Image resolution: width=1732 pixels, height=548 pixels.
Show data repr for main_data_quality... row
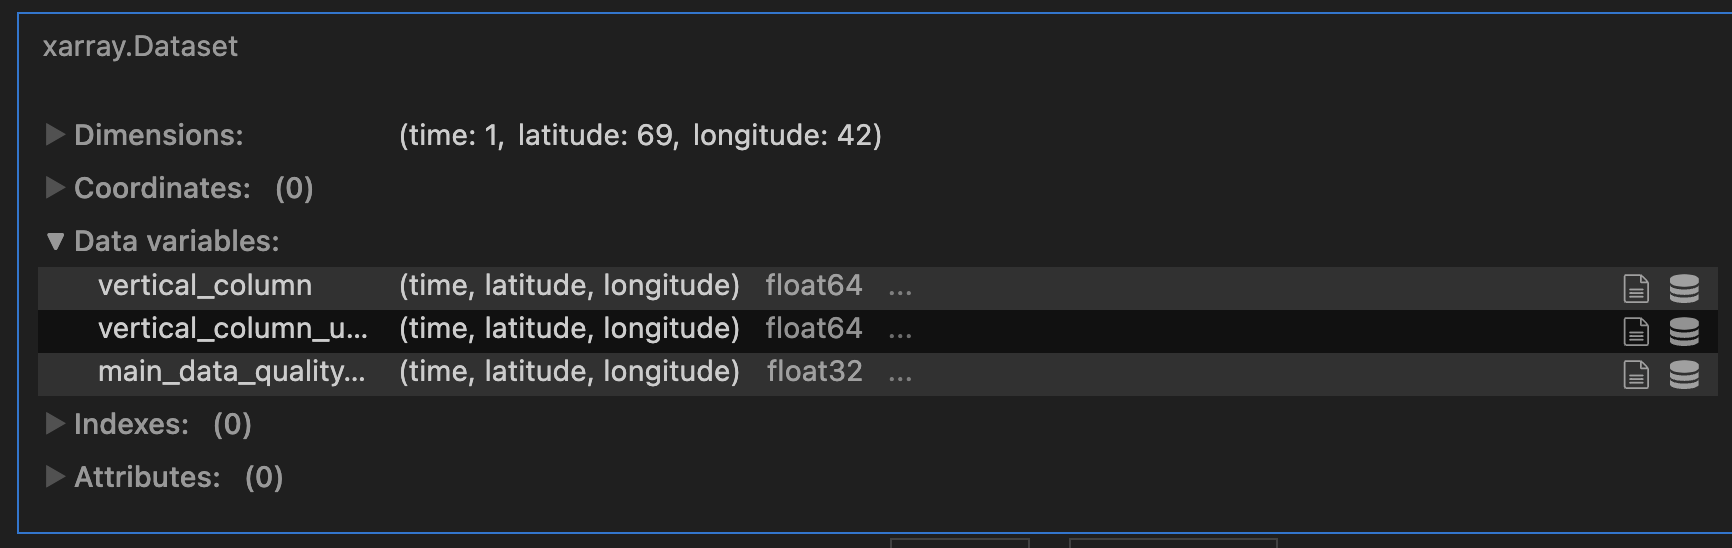coord(1684,375)
